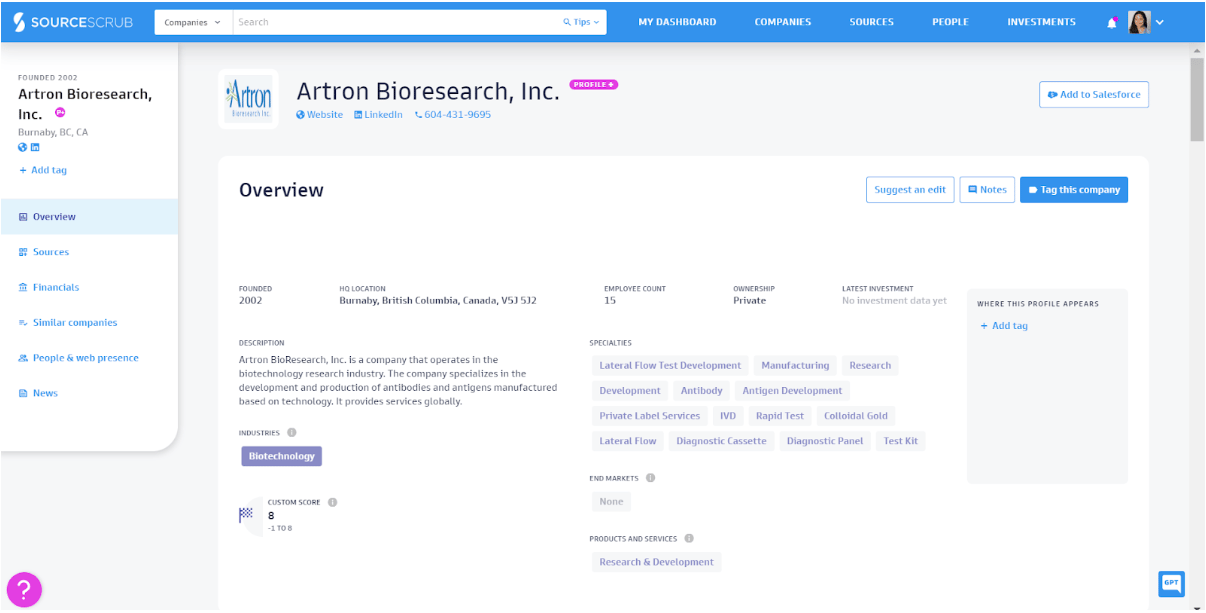The width and height of the screenshot is (1206, 613).
Task: Click the SourceScrub logo
Action: (73, 22)
